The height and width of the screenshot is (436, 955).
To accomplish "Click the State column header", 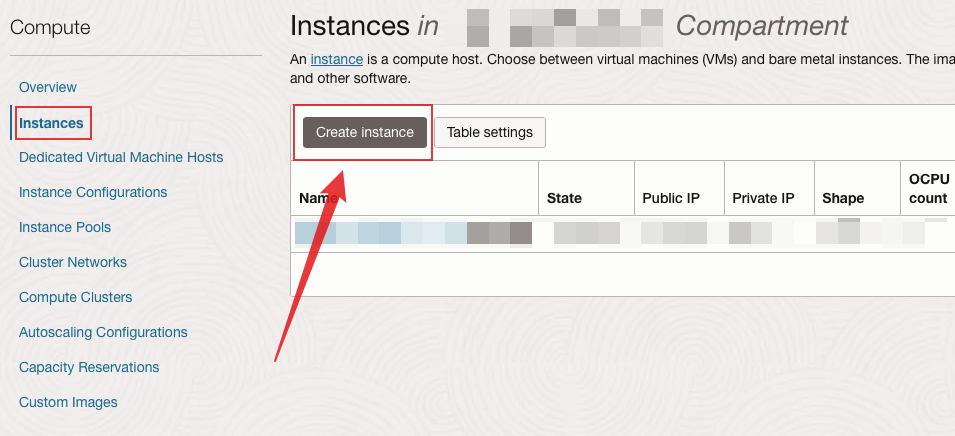I will pos(564,198).
